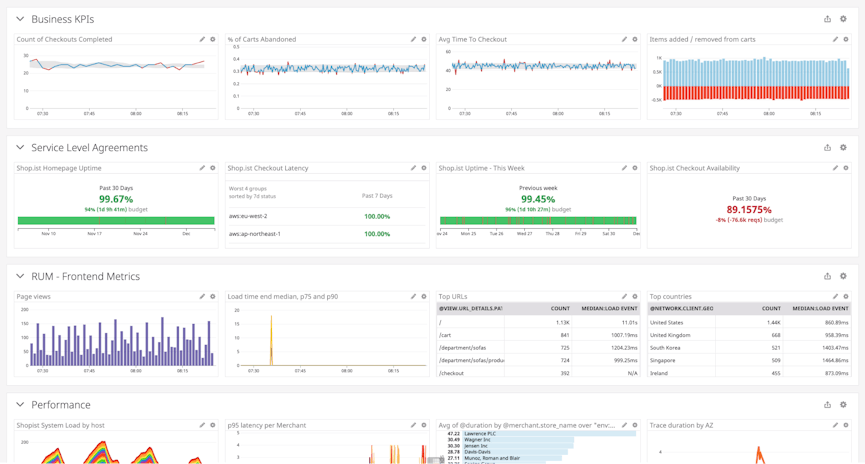Image resolution: width=865 pixels, height=464 pixels.
Task: Open settings for Shop.ist Checkout Availability widget
Action: tap(846, 168)
